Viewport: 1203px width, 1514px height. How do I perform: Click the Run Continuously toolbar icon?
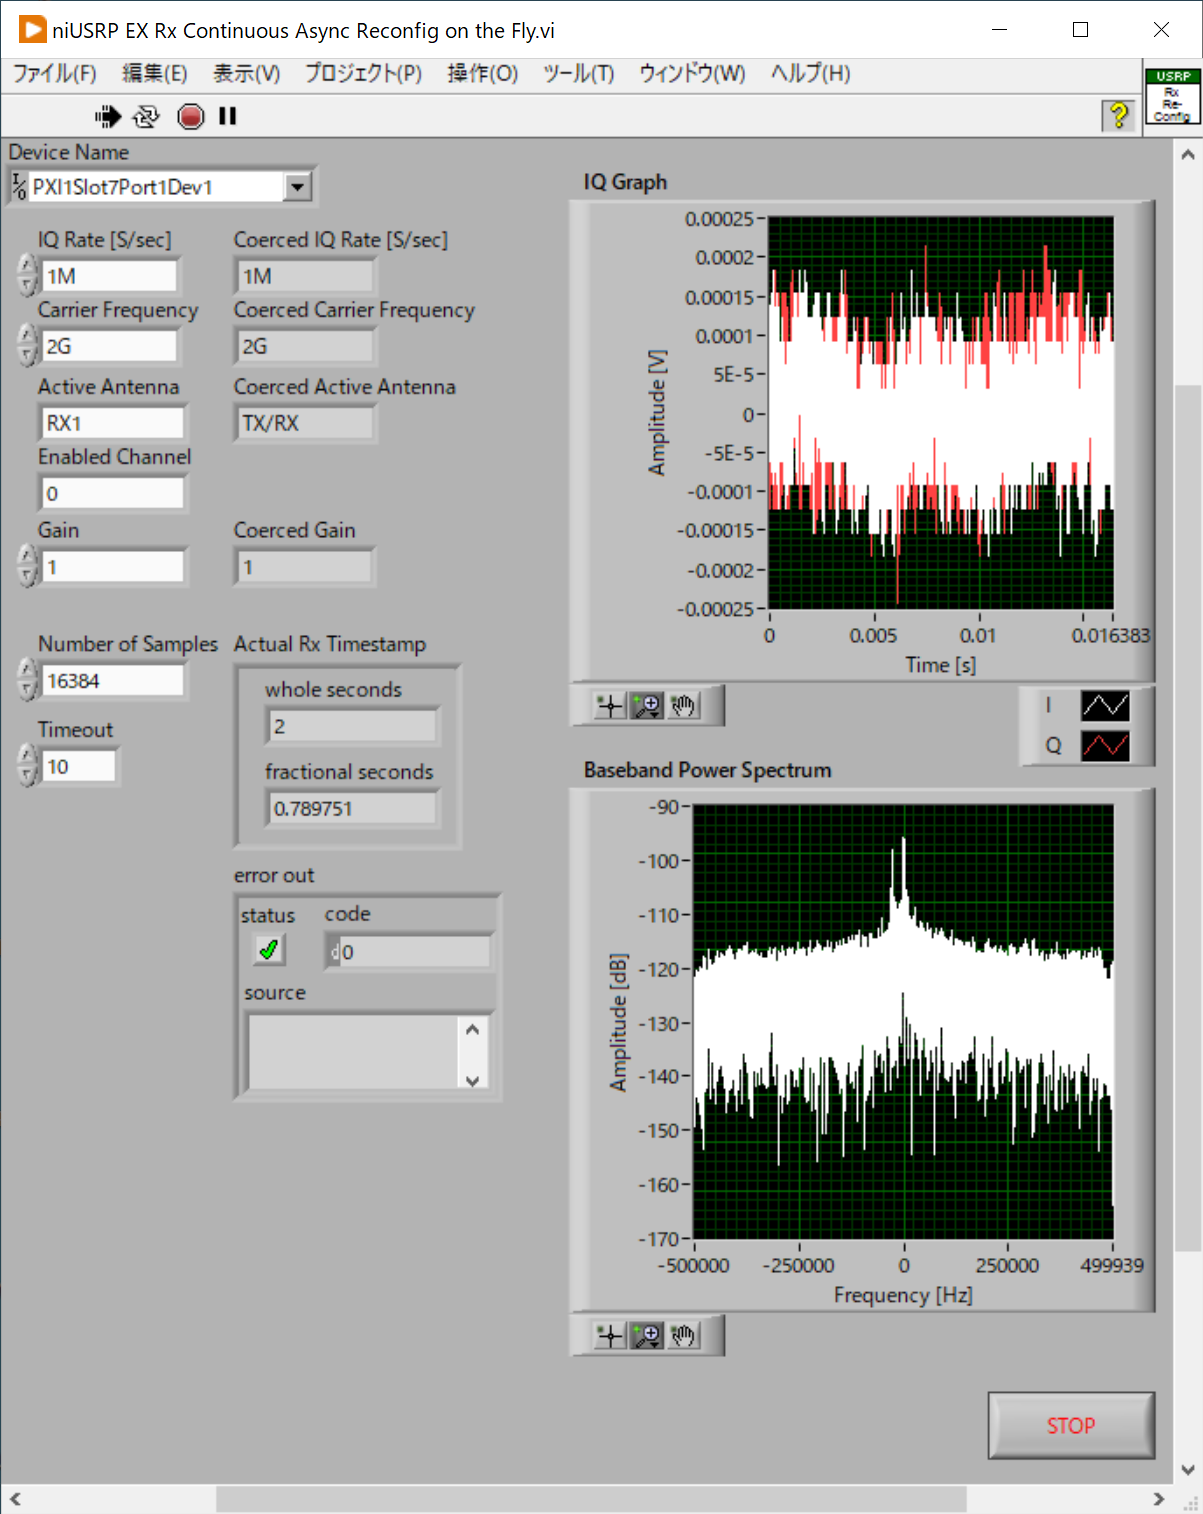click(146, 117)
